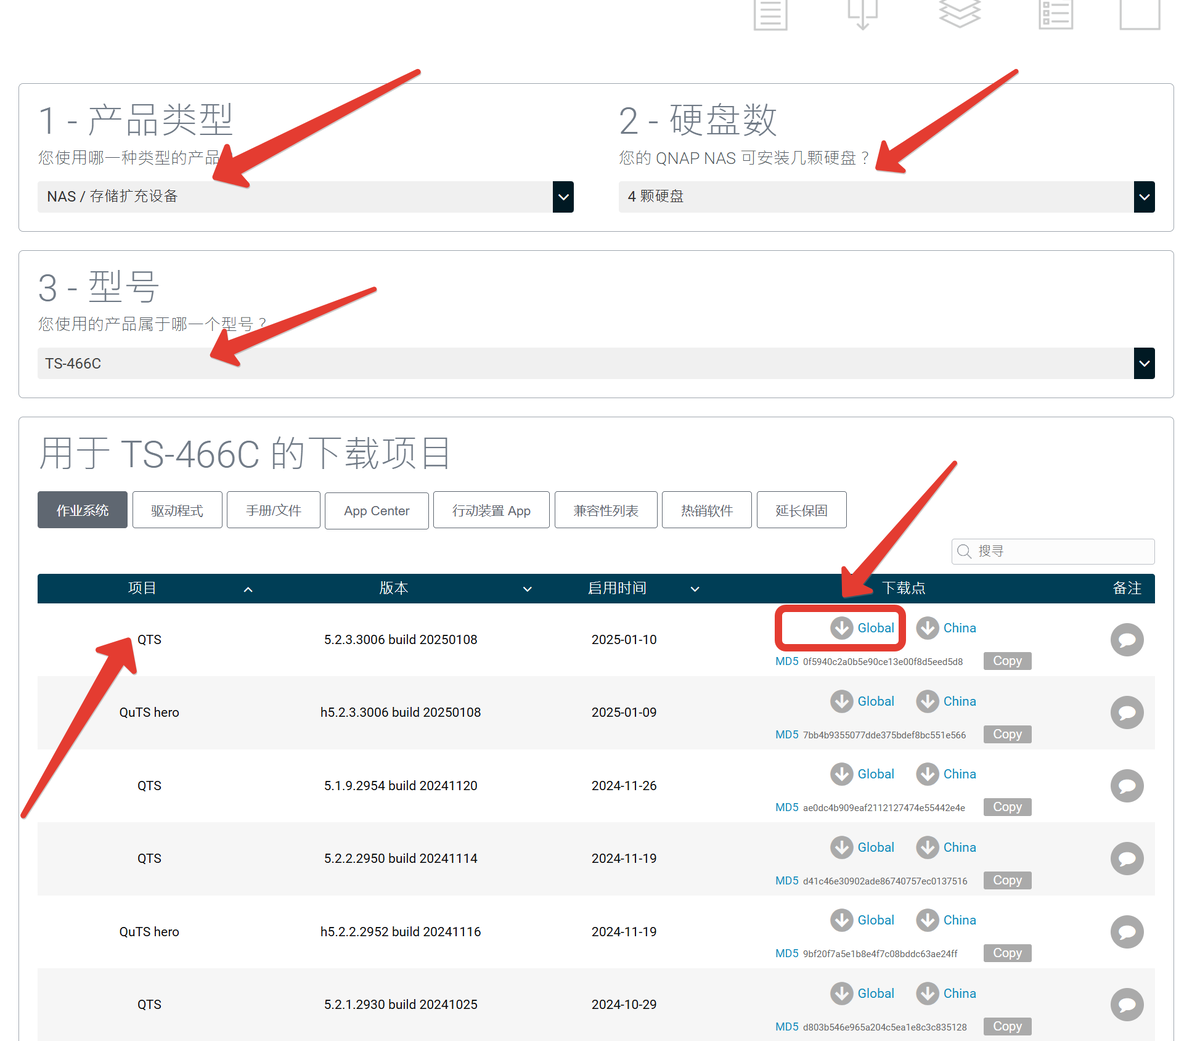Click date 2024-10-29
This screenshot has height=1041, width=1200.
624,1005
